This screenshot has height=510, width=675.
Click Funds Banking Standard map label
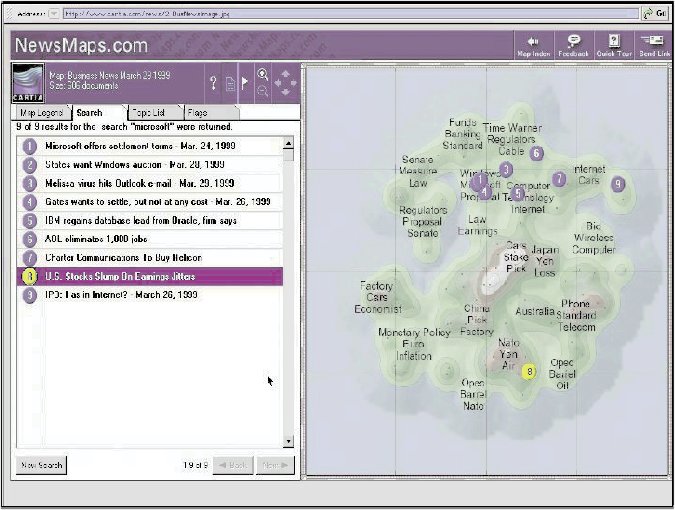click(463, 134)
